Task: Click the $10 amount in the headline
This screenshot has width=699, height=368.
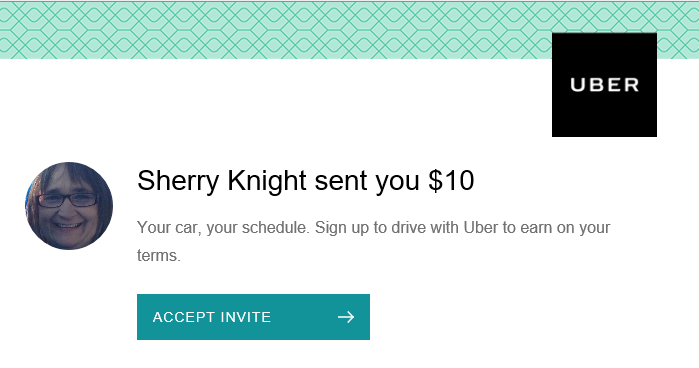Action: 451,181
